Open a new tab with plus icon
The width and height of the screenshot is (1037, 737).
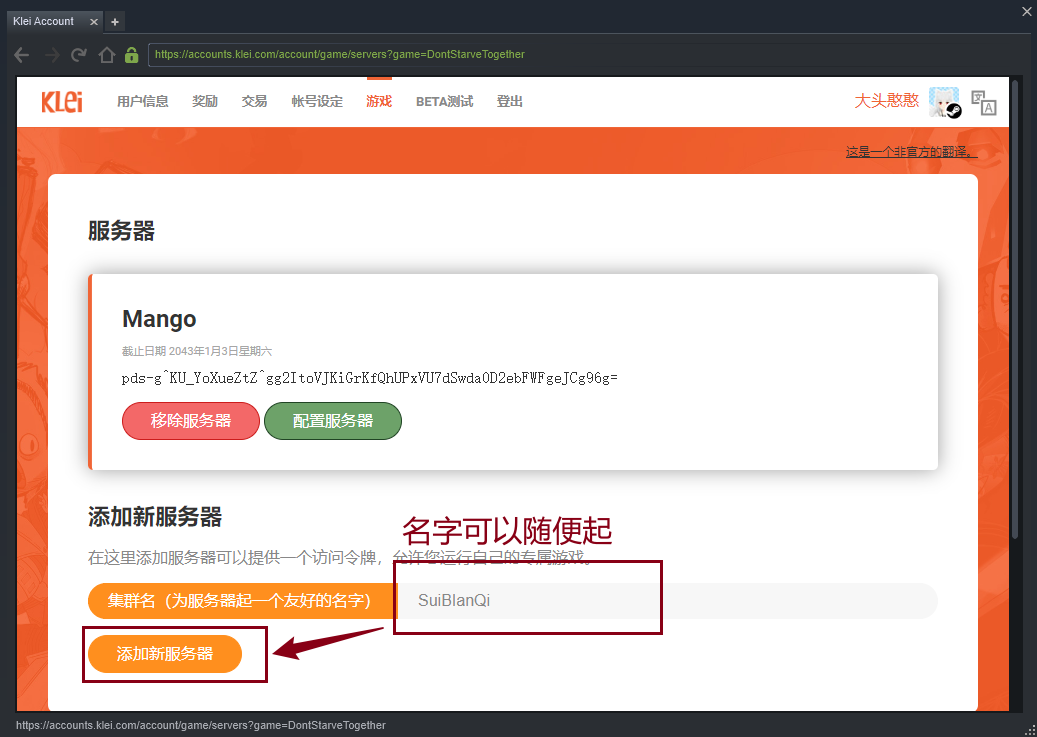coord(115,22)
